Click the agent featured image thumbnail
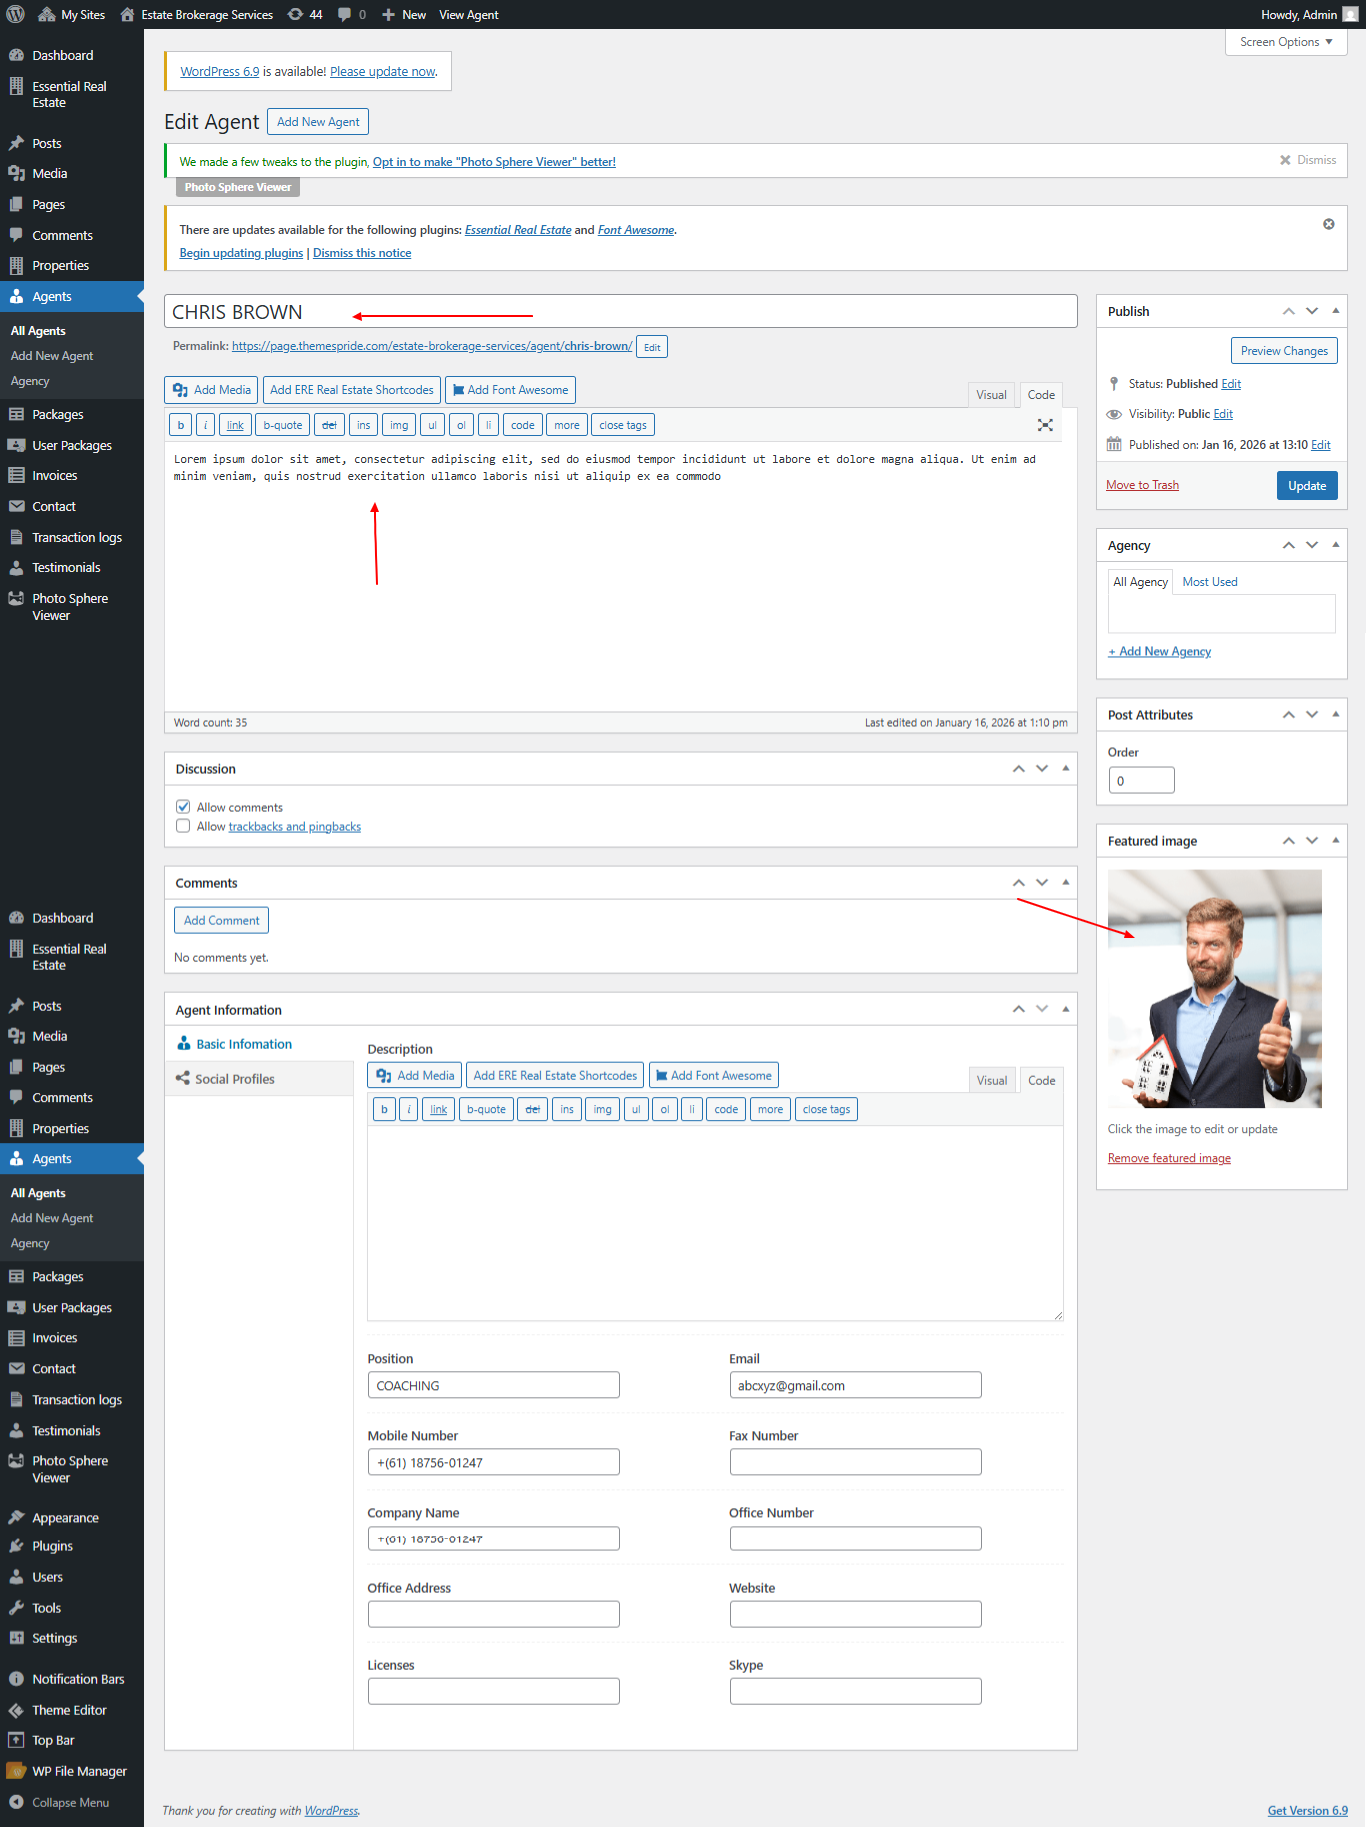The height and width of the screenshot is (1832, 1366). tap(1214, 988)
